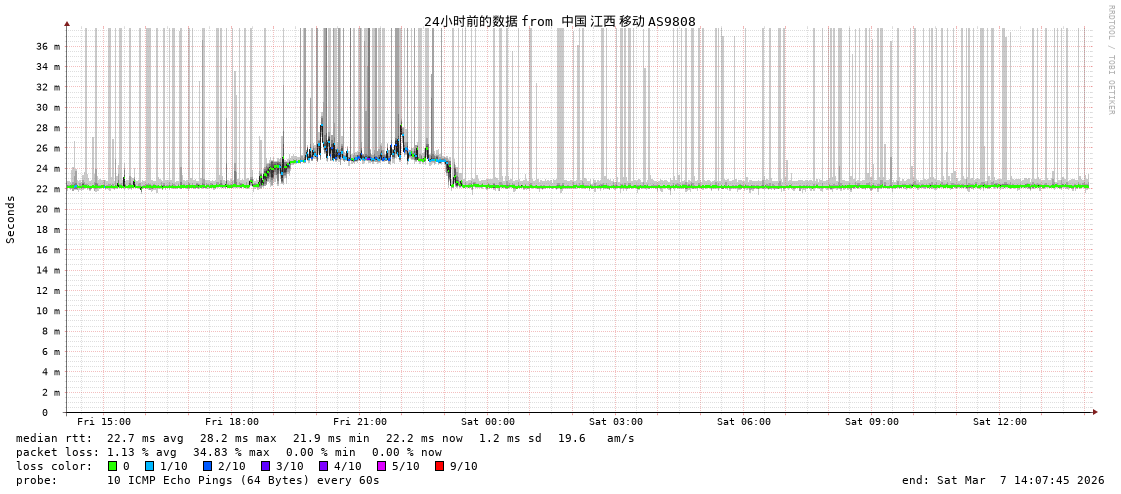This screenshot has width=1121, height=494.
Task: Click the end timestamp text
Action: 1003,480
